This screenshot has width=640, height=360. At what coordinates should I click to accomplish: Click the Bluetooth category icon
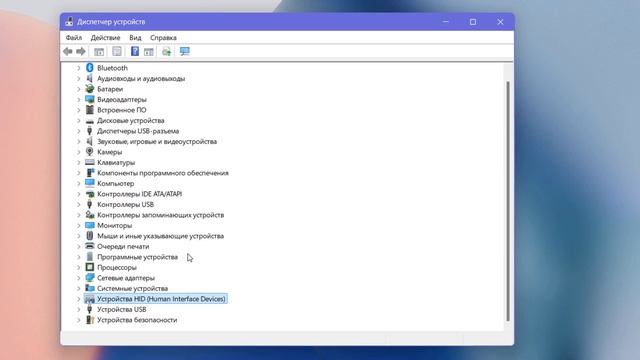pyautogui.click(x=90, y=68)
